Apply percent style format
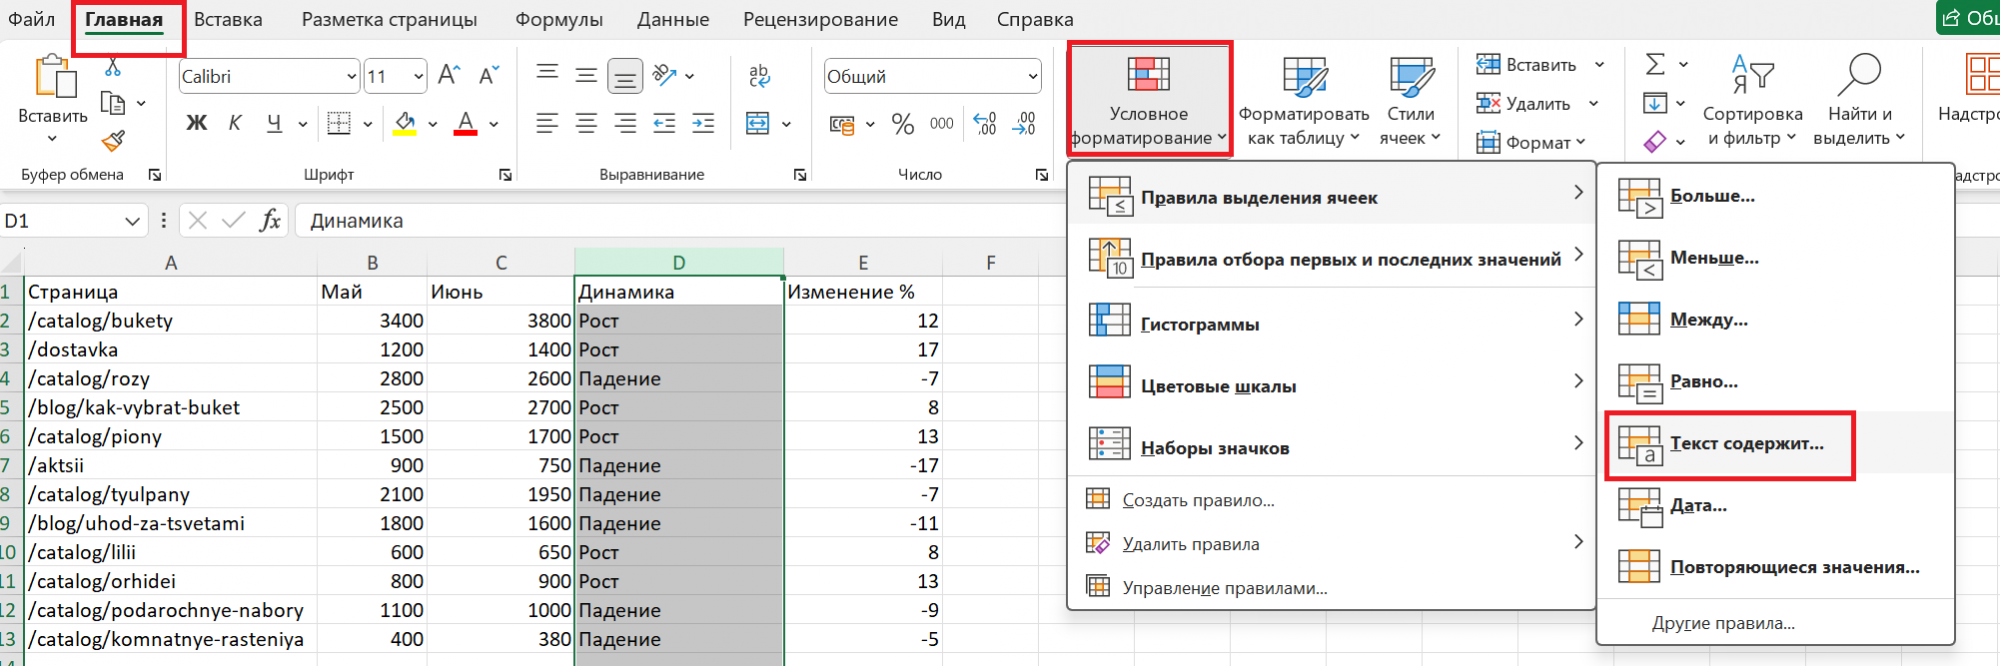Screen dimensions: 2000x666 pyautogui.click(x=903, y=124)
